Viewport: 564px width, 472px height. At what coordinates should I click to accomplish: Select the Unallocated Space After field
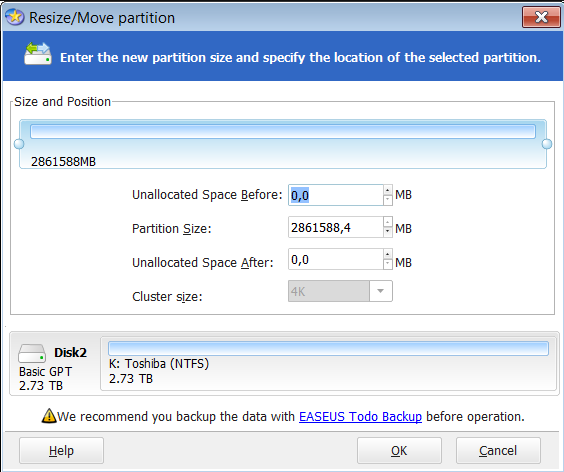[x=336, y=259]
